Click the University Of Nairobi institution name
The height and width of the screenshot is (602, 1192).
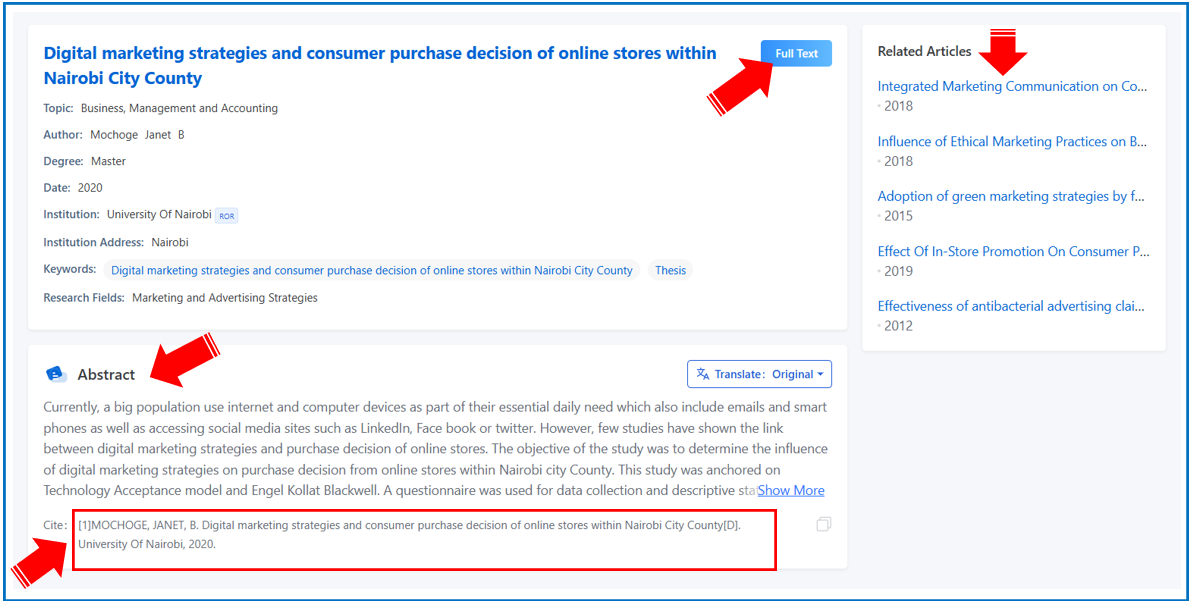159,215
